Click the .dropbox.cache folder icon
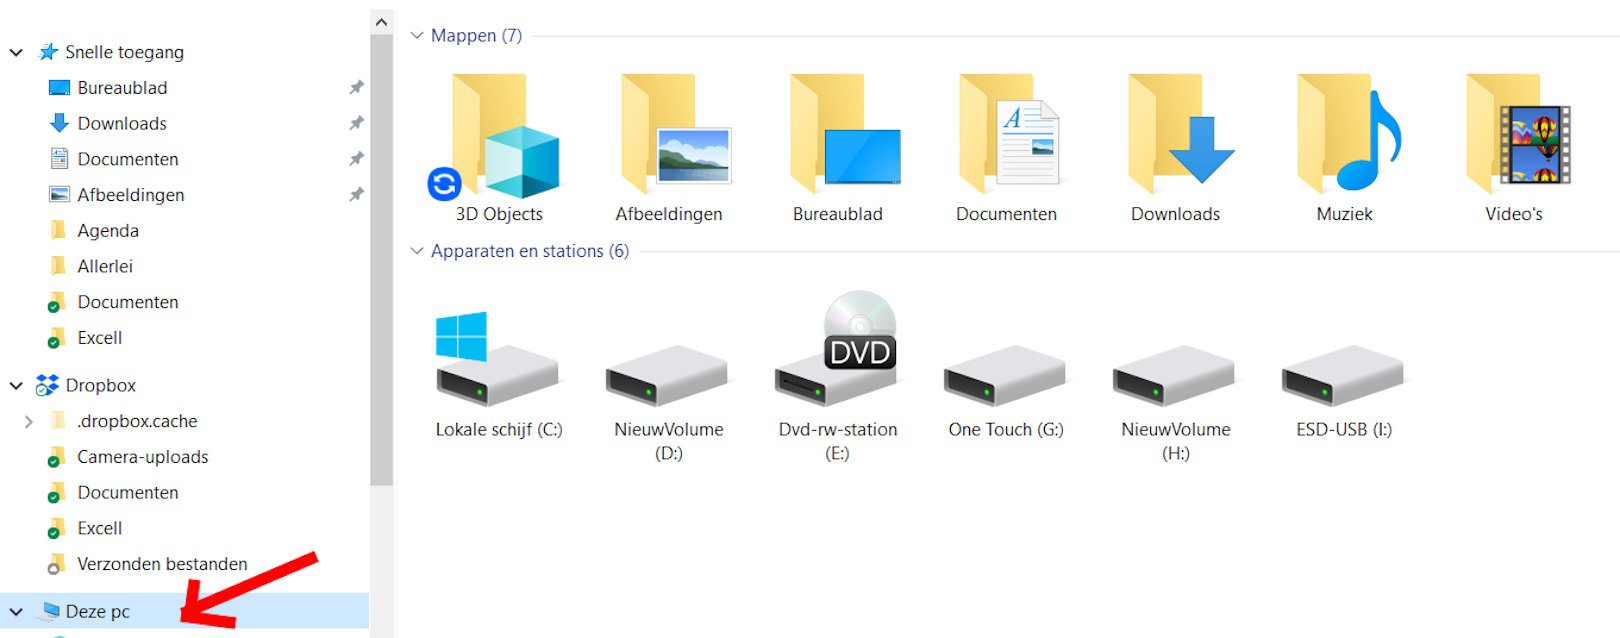 tap(59, 421)
